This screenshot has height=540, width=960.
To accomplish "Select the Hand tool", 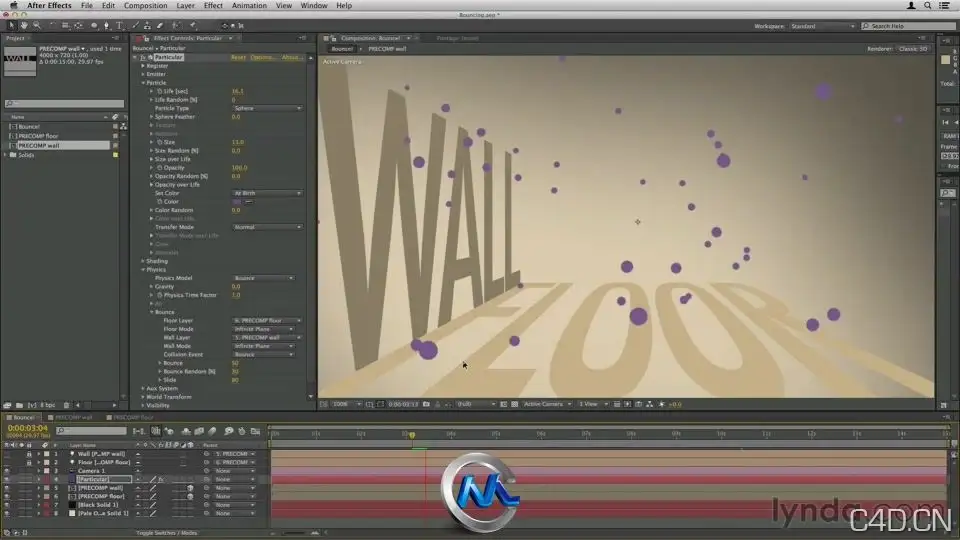I will pos(24,26).
